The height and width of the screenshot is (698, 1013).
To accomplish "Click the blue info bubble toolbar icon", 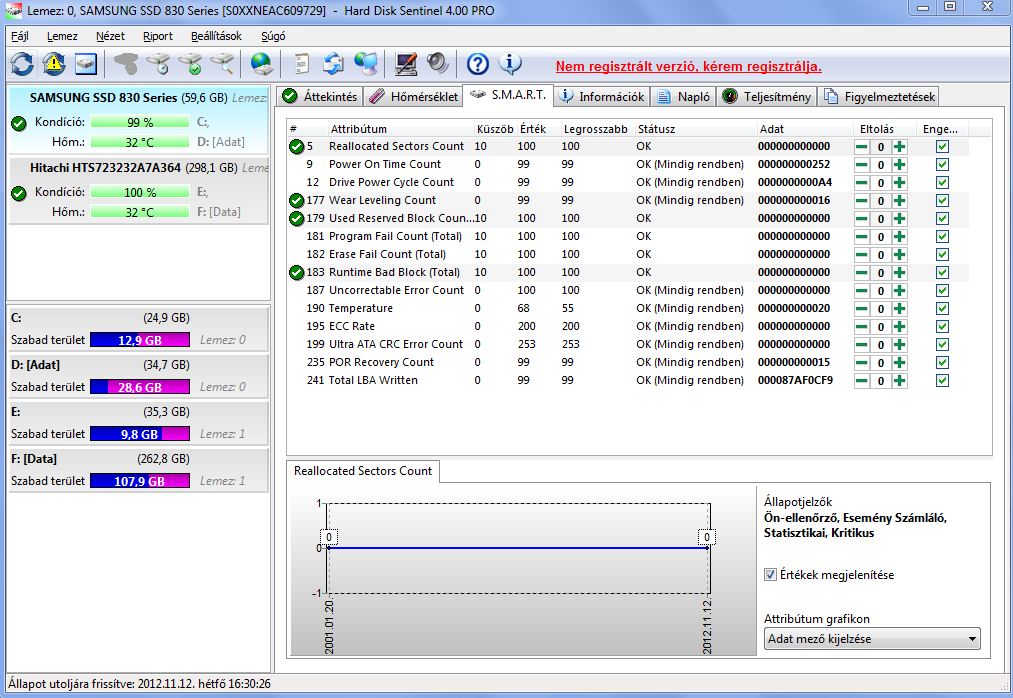I will 510,64.
